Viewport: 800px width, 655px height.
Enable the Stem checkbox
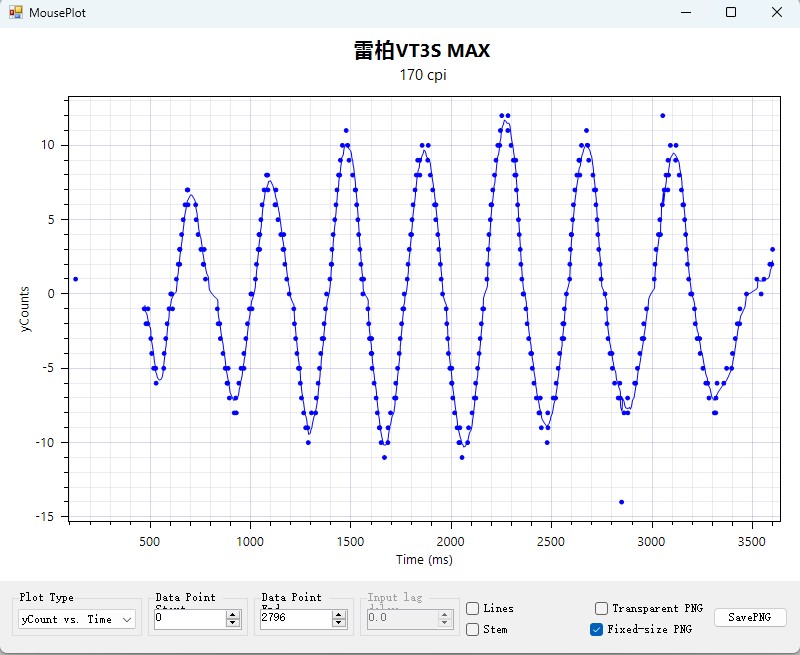point(472,629)
